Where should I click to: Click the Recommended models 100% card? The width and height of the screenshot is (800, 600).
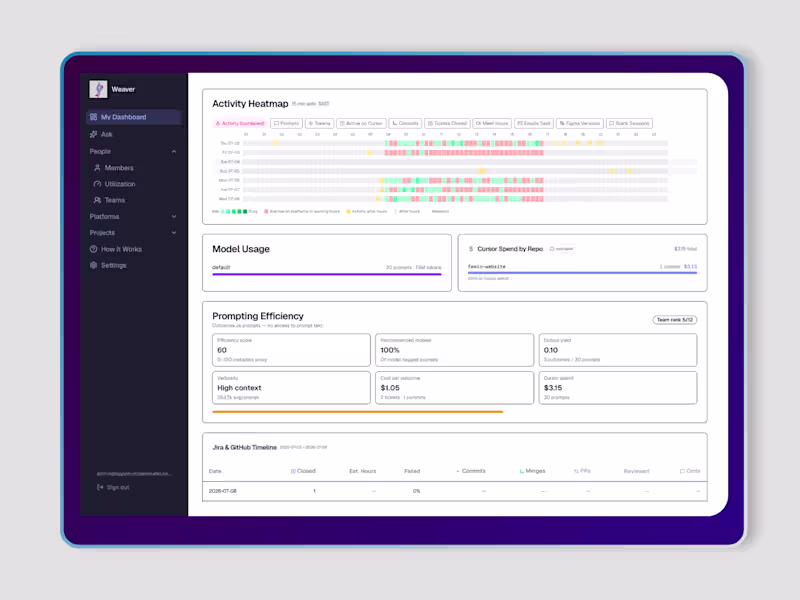tap(455, 350)
